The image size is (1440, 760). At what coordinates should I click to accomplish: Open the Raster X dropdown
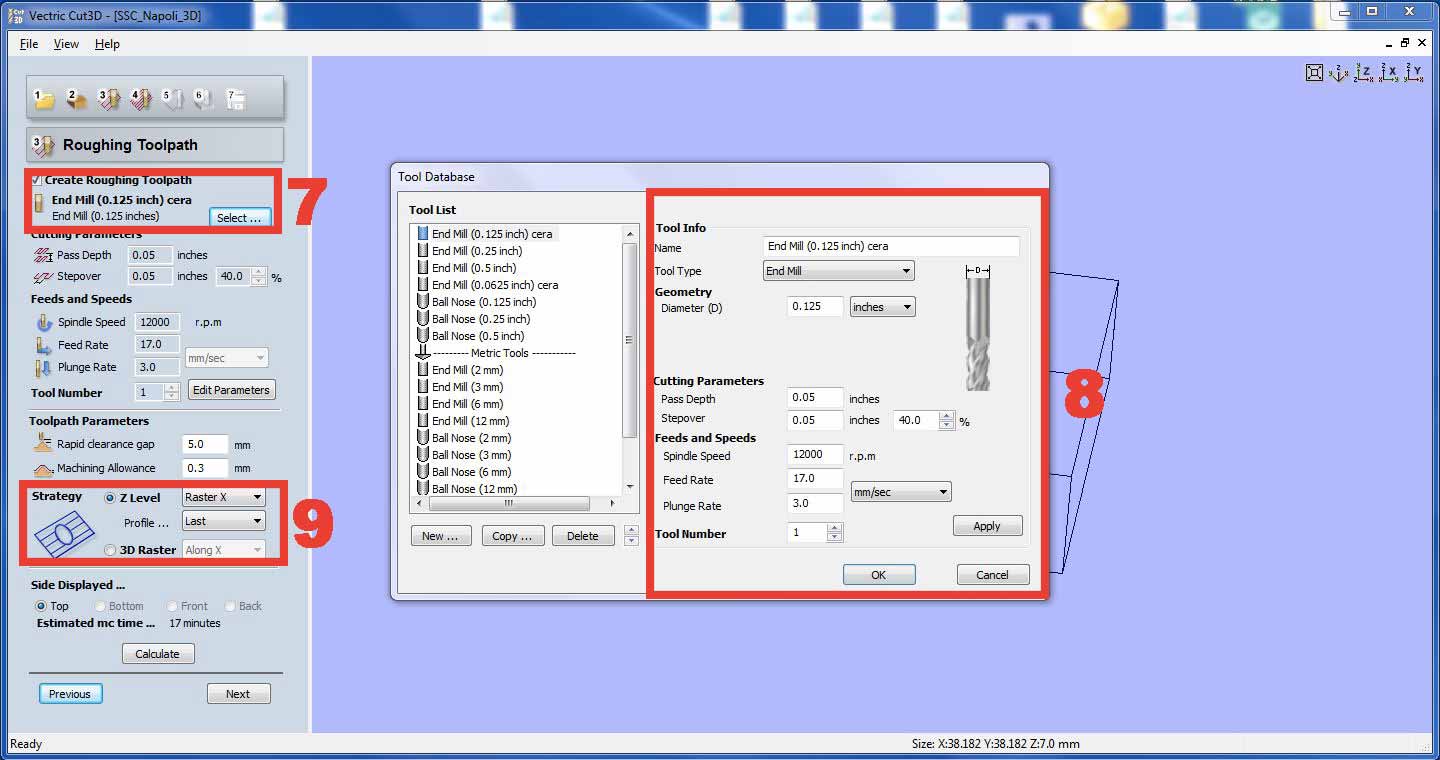pyautogui.click(x=224, y=497)
